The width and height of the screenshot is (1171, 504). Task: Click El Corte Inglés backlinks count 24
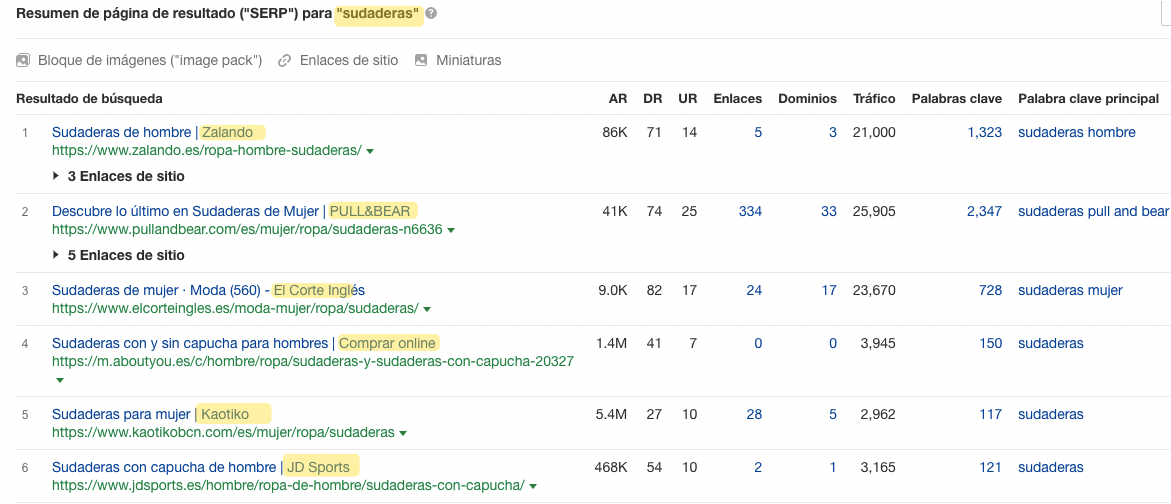coord(754,290)
